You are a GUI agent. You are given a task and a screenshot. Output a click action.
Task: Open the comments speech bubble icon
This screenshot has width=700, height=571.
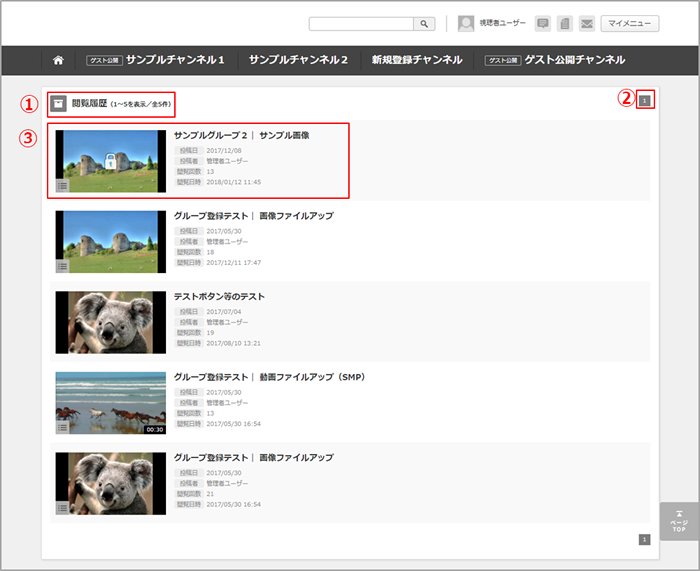coord(543,24)
